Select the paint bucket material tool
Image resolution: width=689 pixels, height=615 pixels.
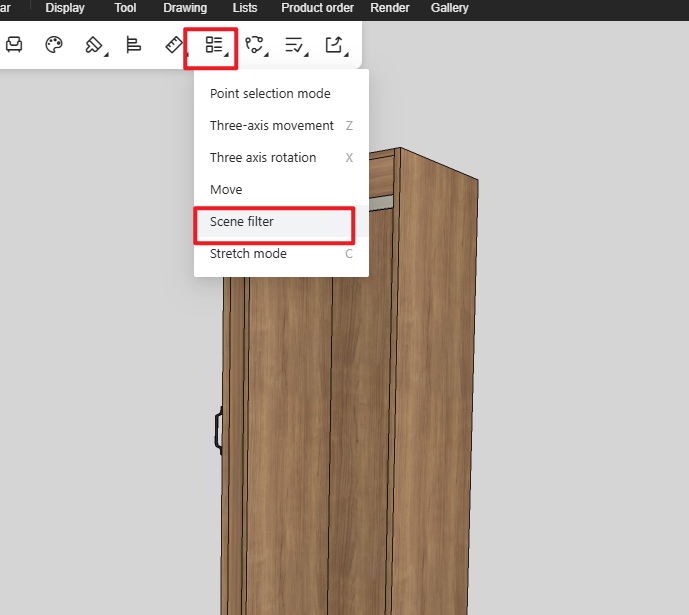(x=94, y=45)
